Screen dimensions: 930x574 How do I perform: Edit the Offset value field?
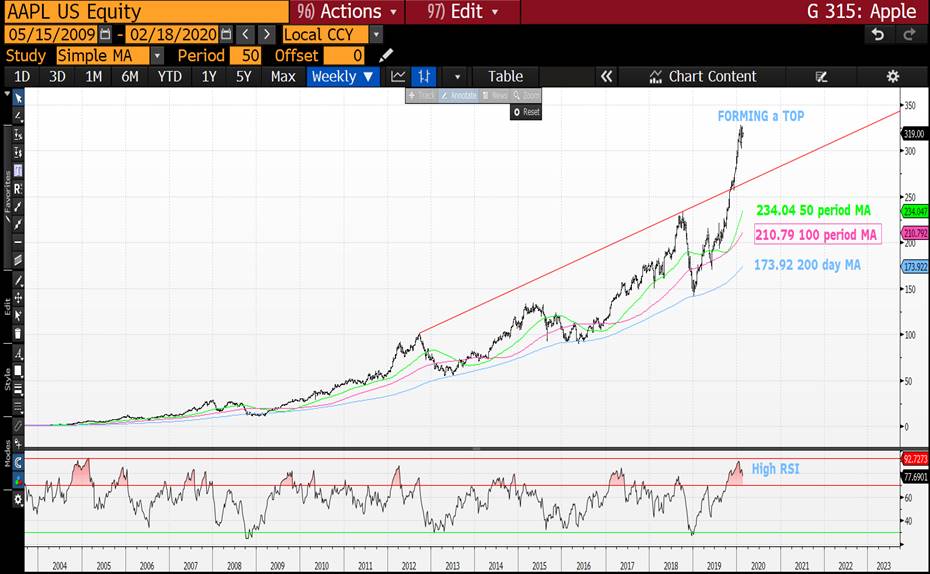(345, 56)
